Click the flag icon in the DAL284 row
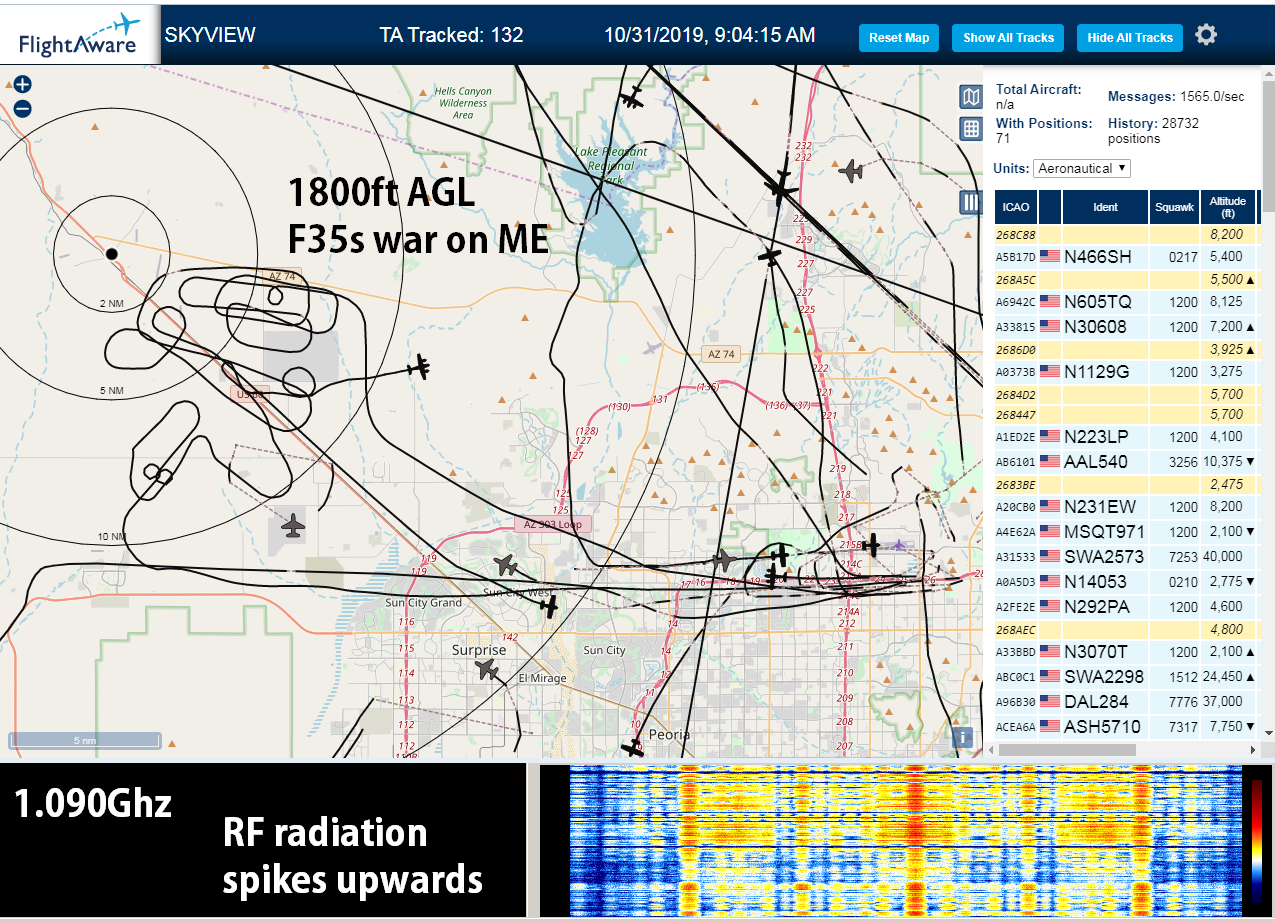The image size is (1275, 921). [1049, 702]
